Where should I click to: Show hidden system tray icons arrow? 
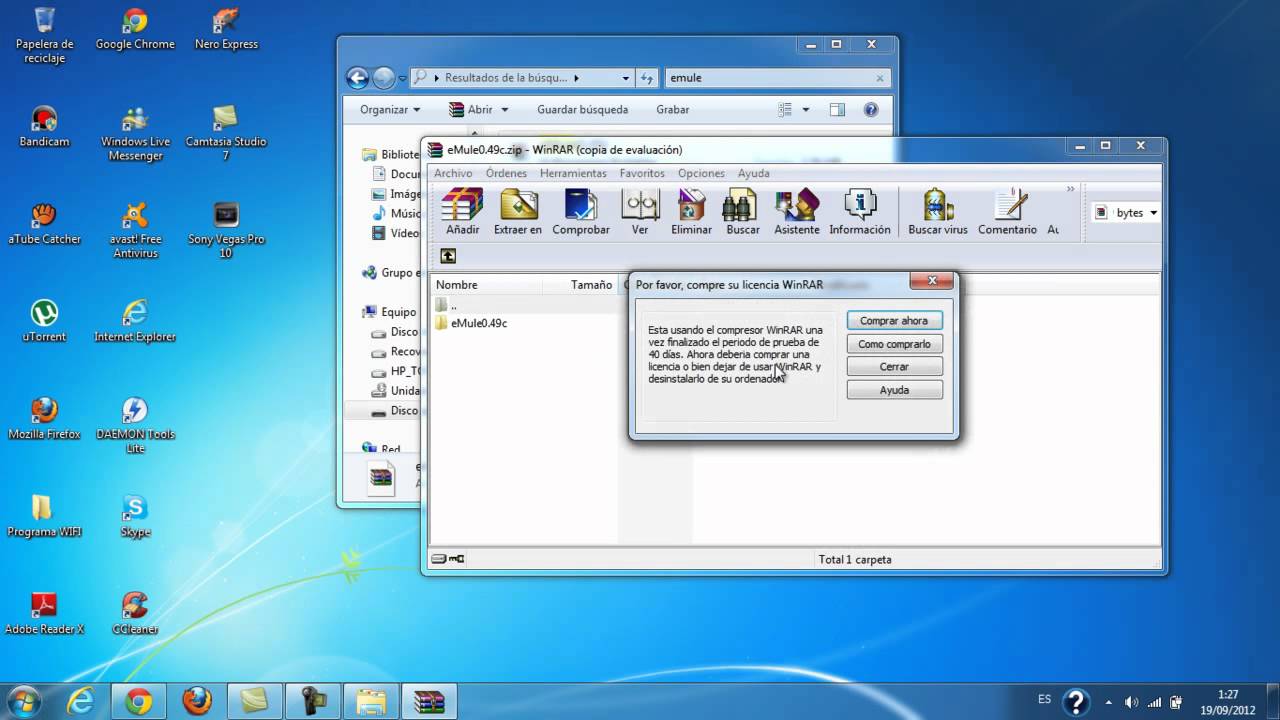click(x=1108, y=701)
